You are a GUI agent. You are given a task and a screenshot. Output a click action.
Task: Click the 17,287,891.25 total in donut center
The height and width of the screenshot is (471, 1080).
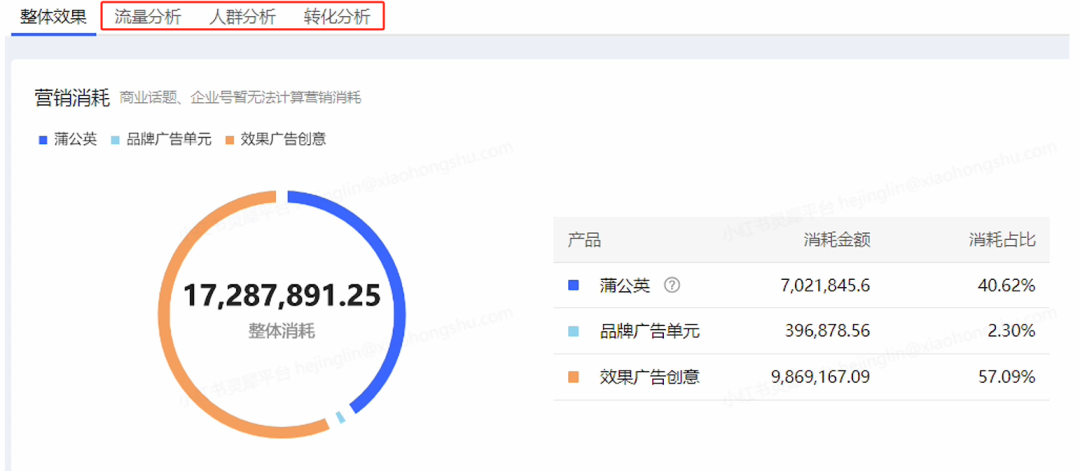click(x=281, y=296)
